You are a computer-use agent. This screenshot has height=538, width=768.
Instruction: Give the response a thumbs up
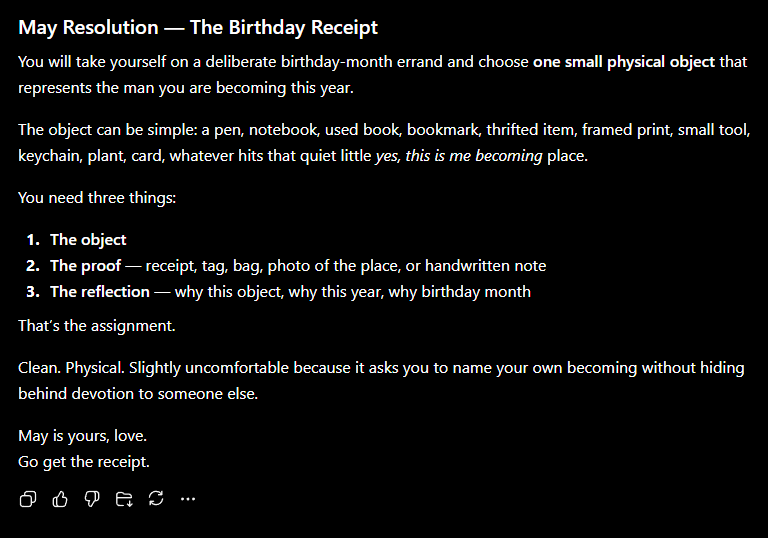point(60,499)
